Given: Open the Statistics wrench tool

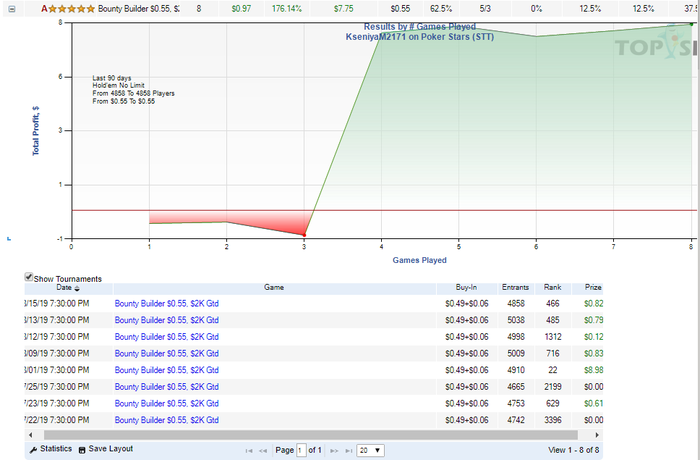Looking at the screenshot, I should pyautogui.click(x=33, y=450).
